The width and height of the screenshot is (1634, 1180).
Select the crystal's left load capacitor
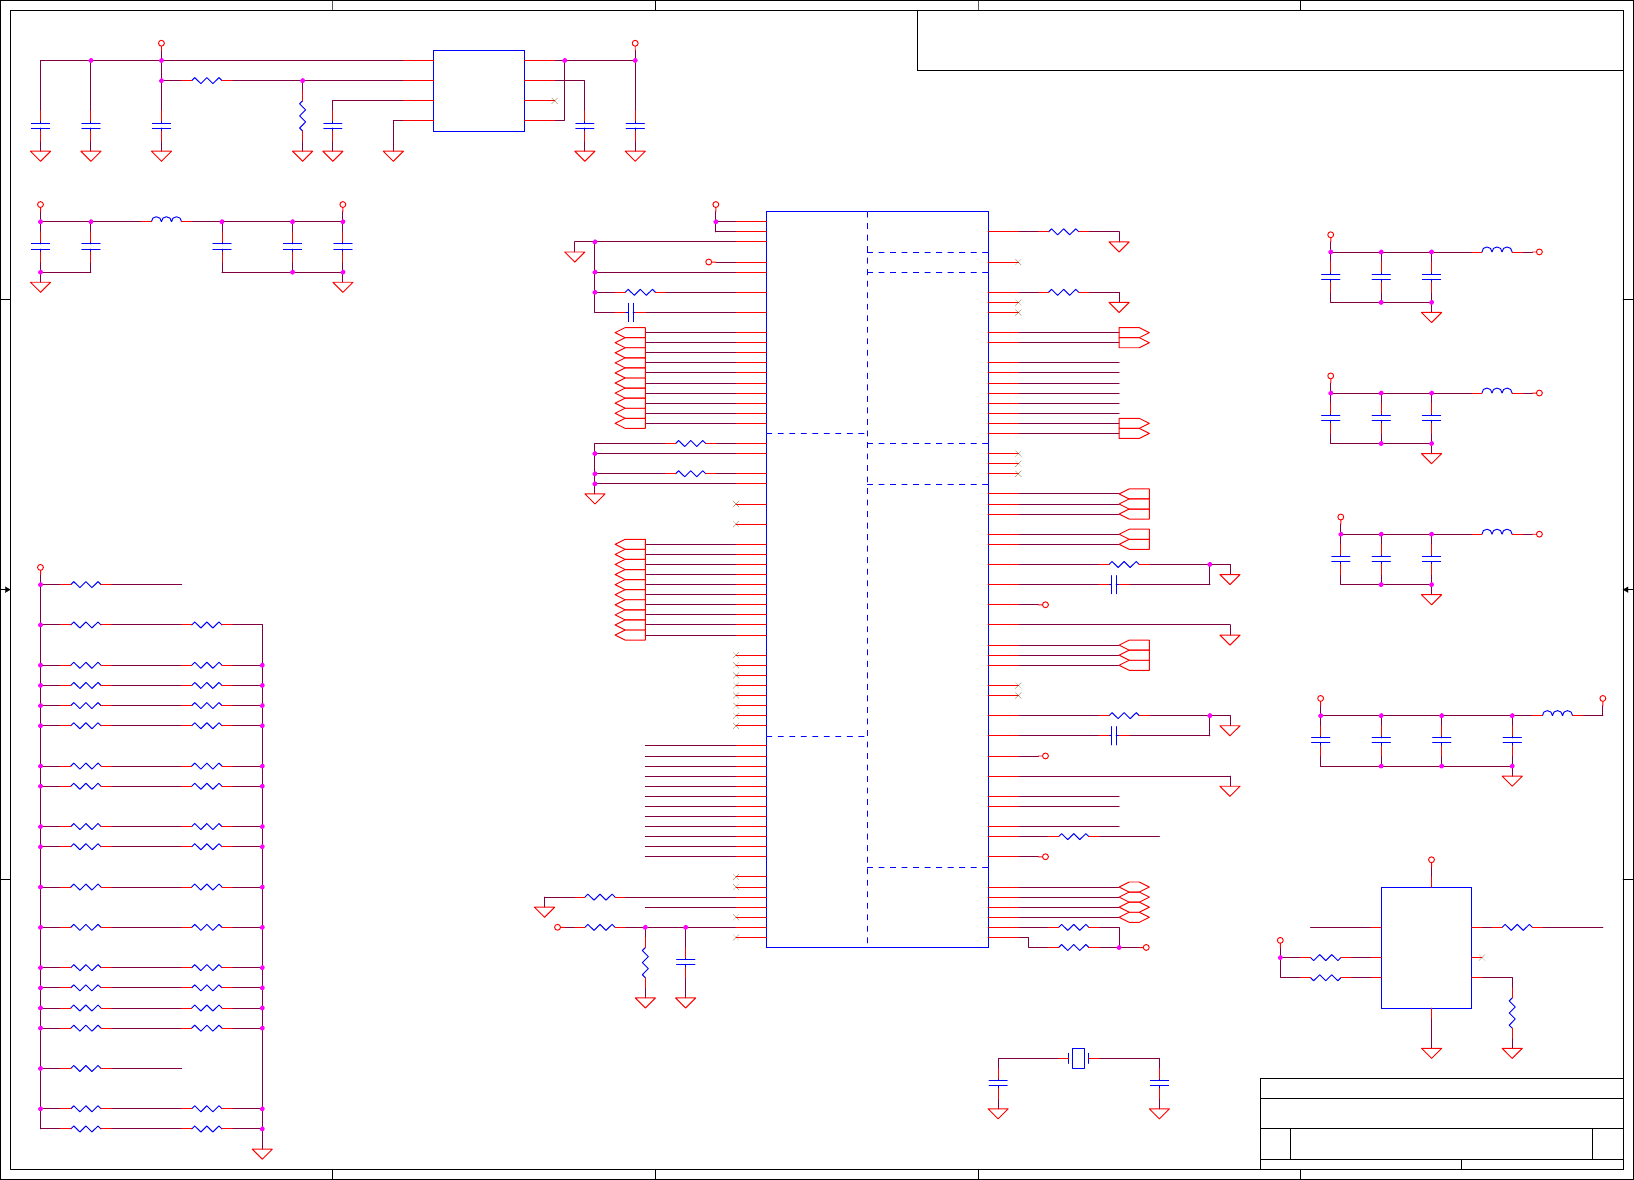coord(998,1083)
